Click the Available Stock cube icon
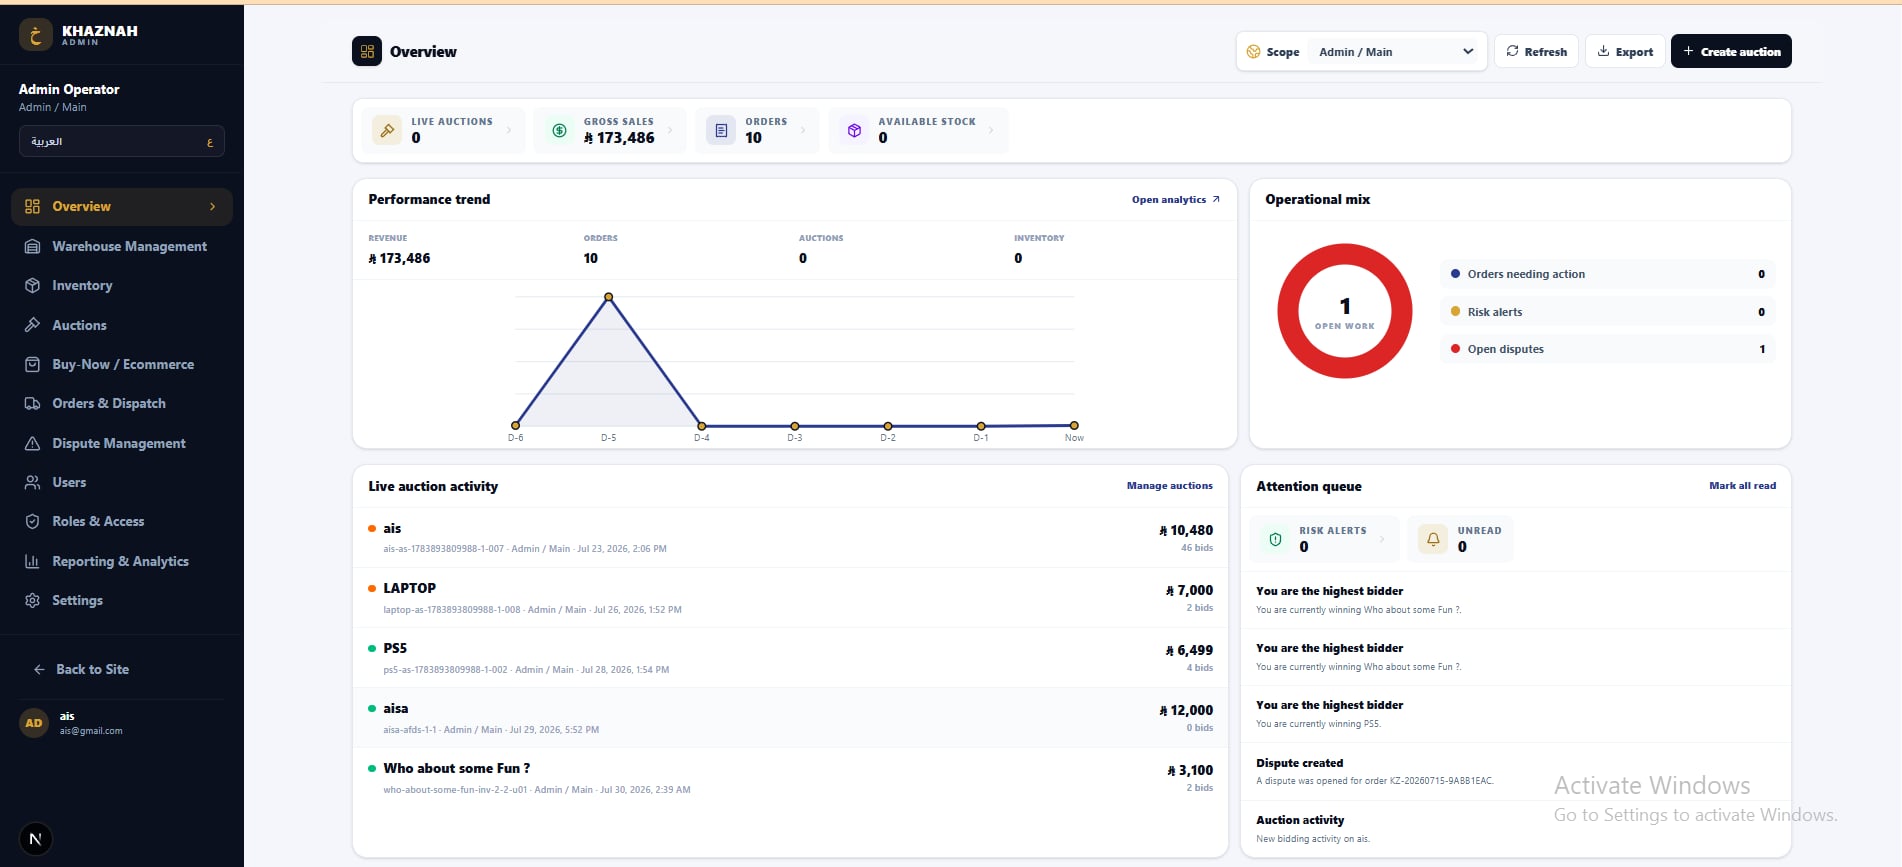This screenshot has height=867, width=1902. 854,130
